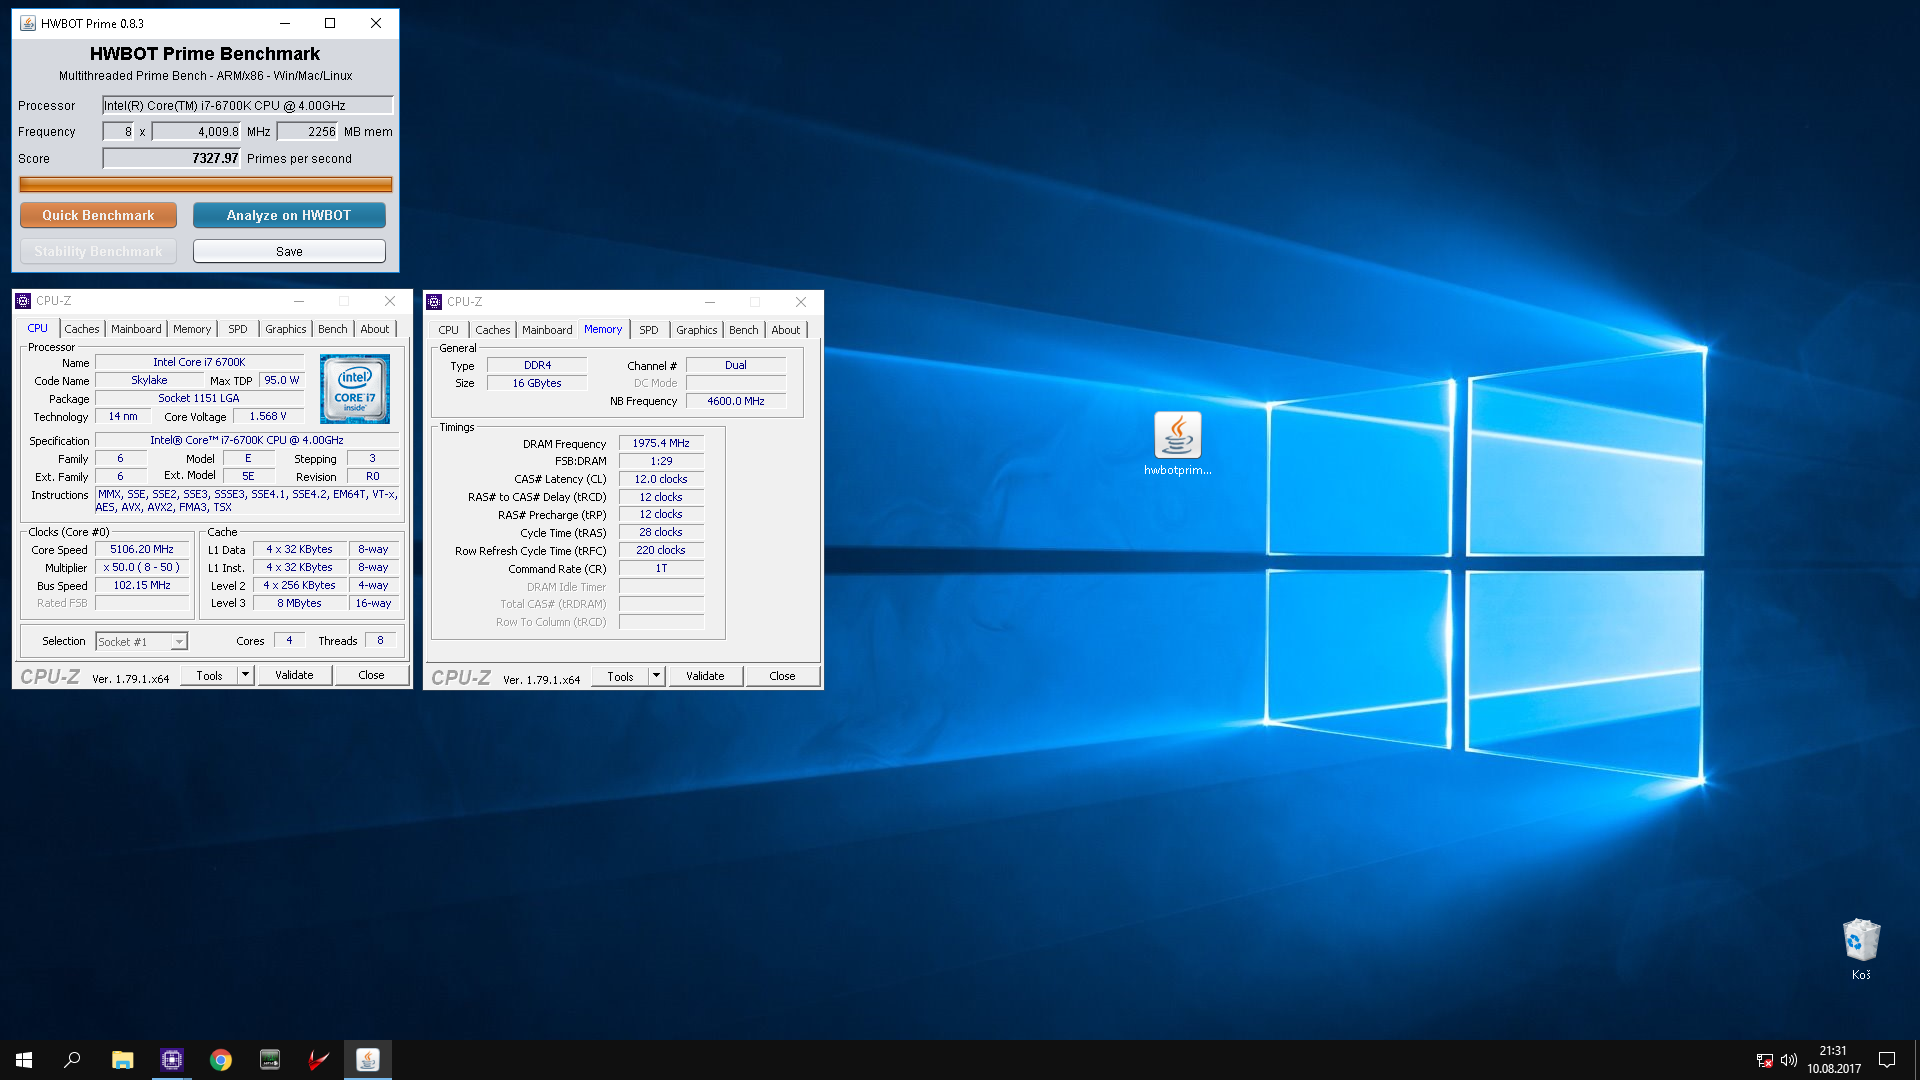
Task: Click Tools button in left CPU-Z window
Action: tap(209, 676)
